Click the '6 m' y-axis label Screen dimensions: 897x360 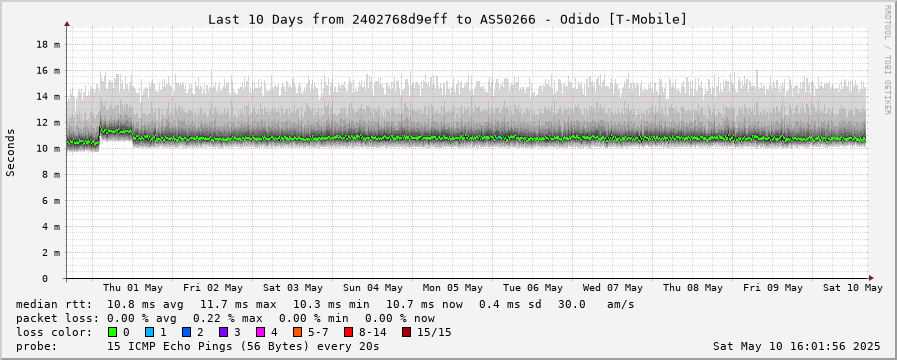pyautogui.click(x=51, y=201)
